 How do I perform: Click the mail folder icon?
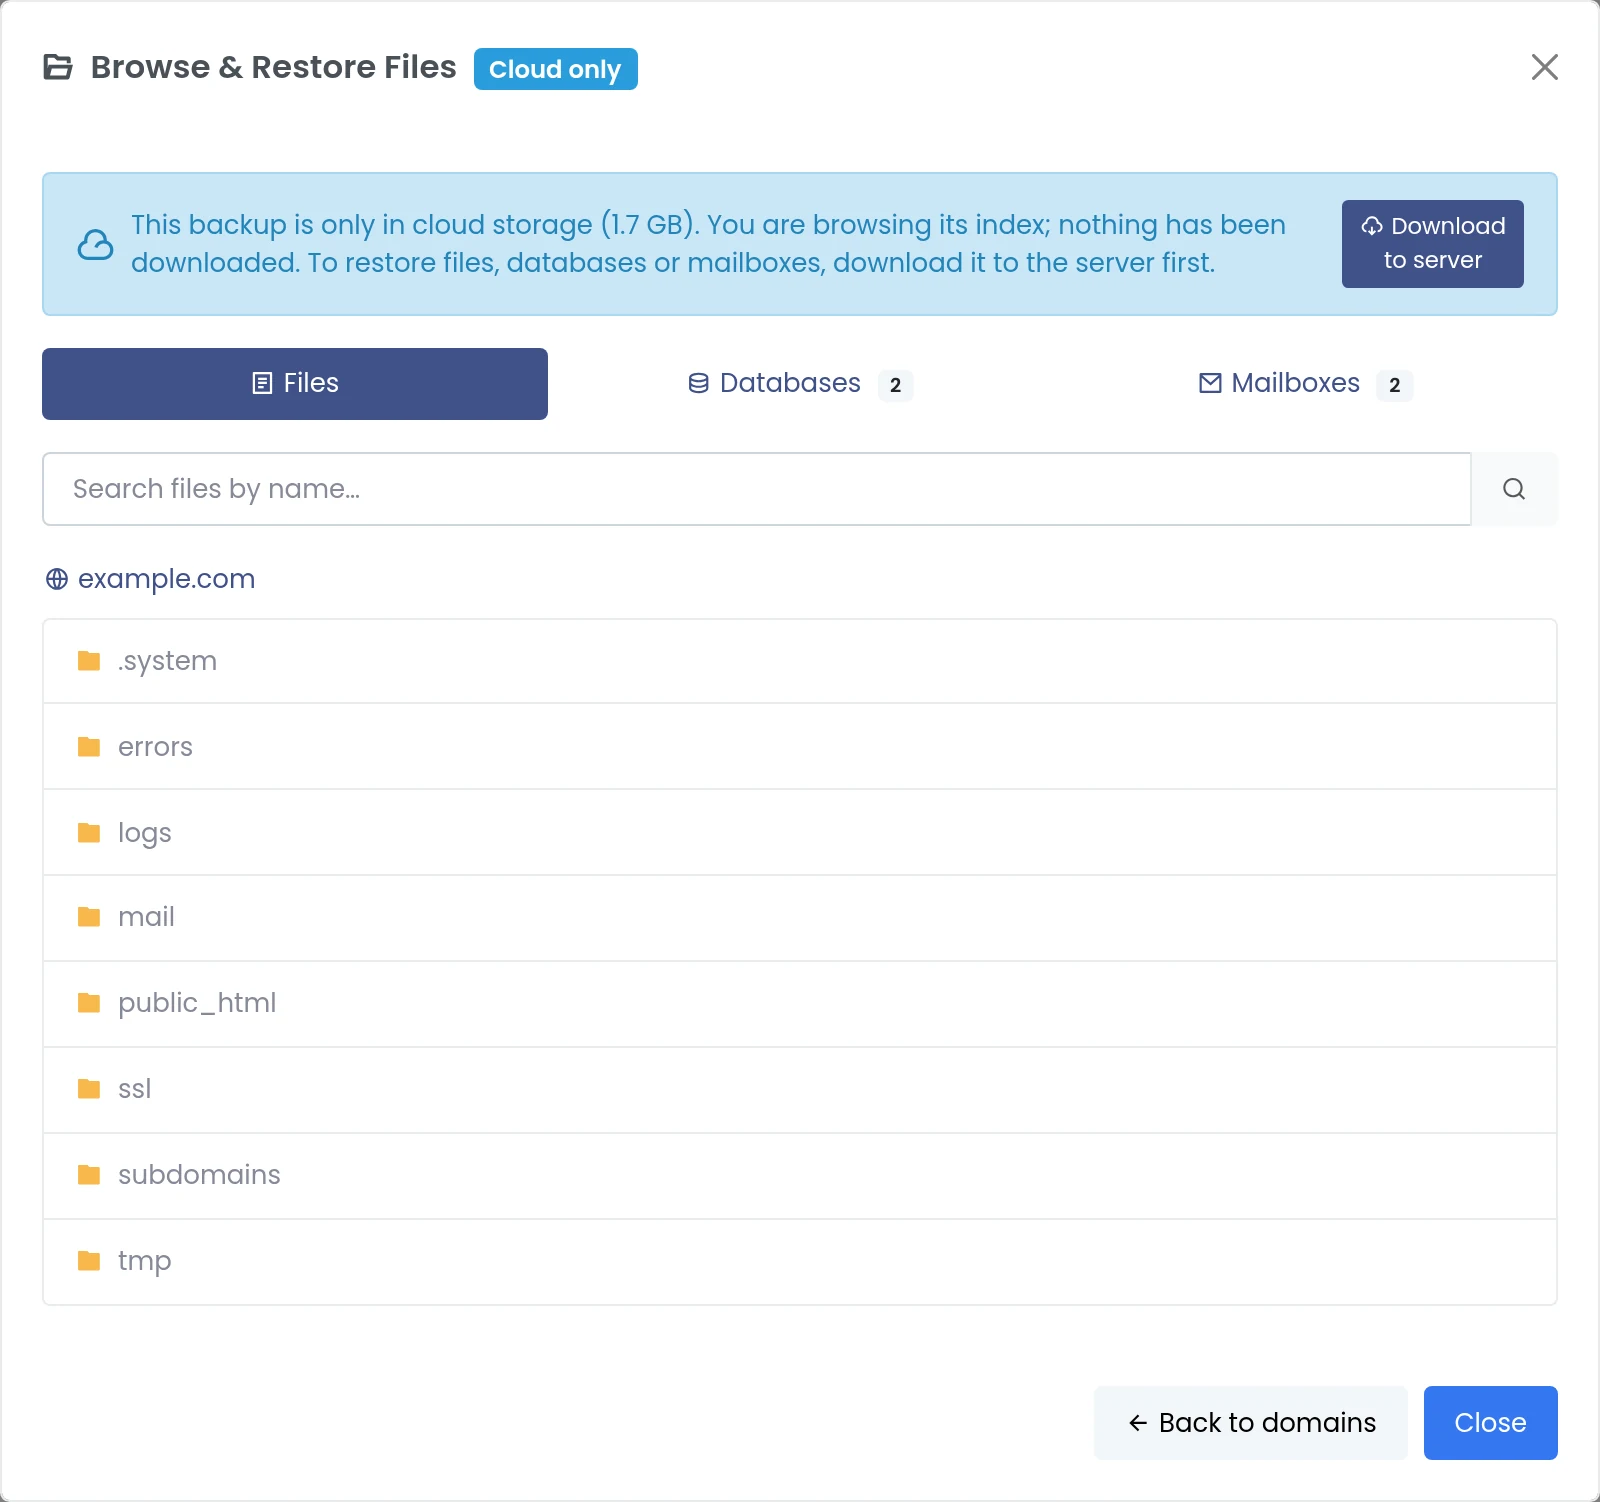click(x=89, y=917)
